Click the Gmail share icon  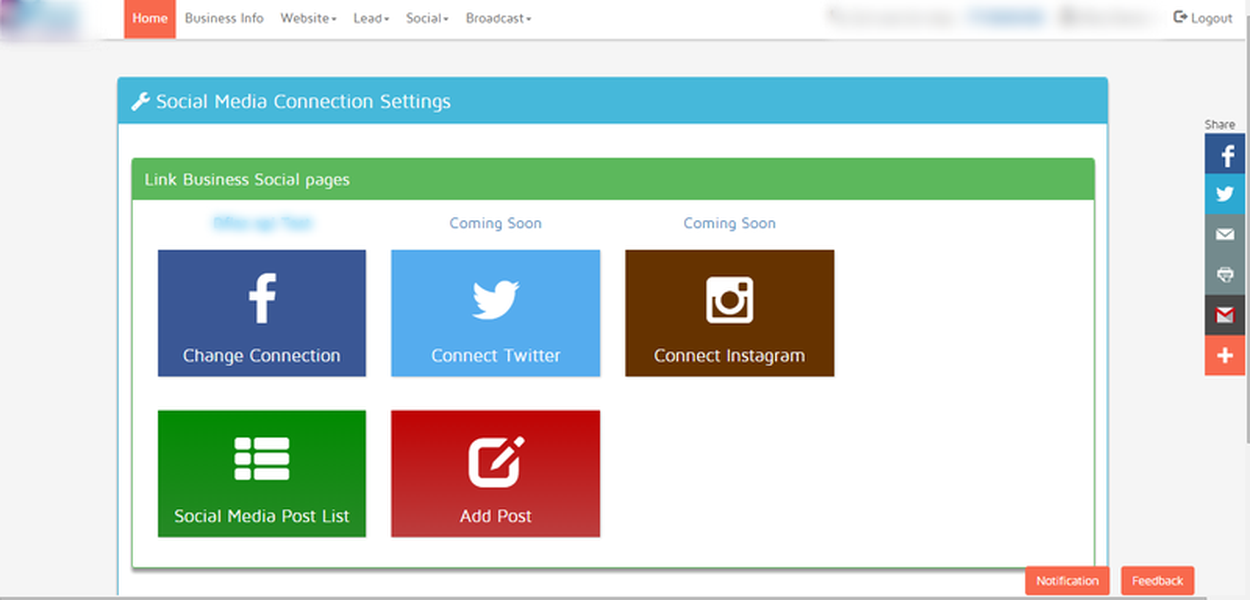1225,315
